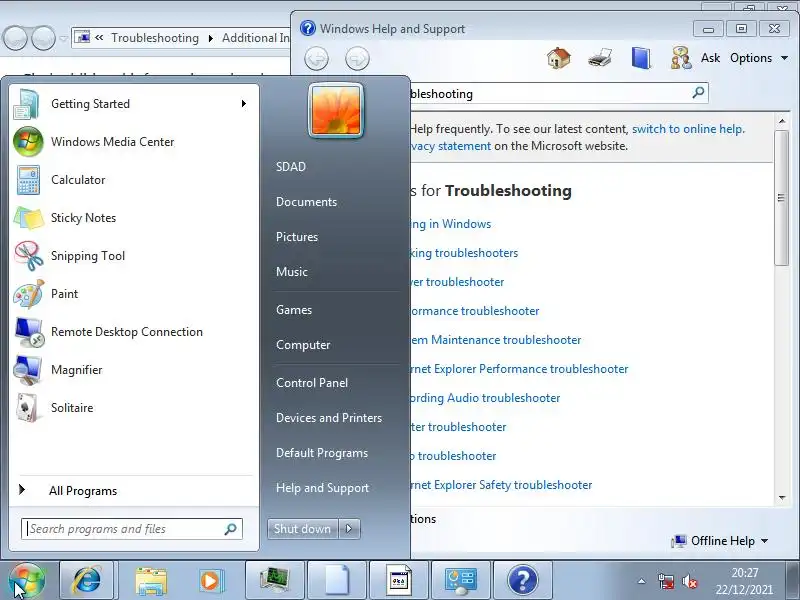This screenshot has height=600, width=800.
Task: Open Pictures library
Action: (297, 237)
